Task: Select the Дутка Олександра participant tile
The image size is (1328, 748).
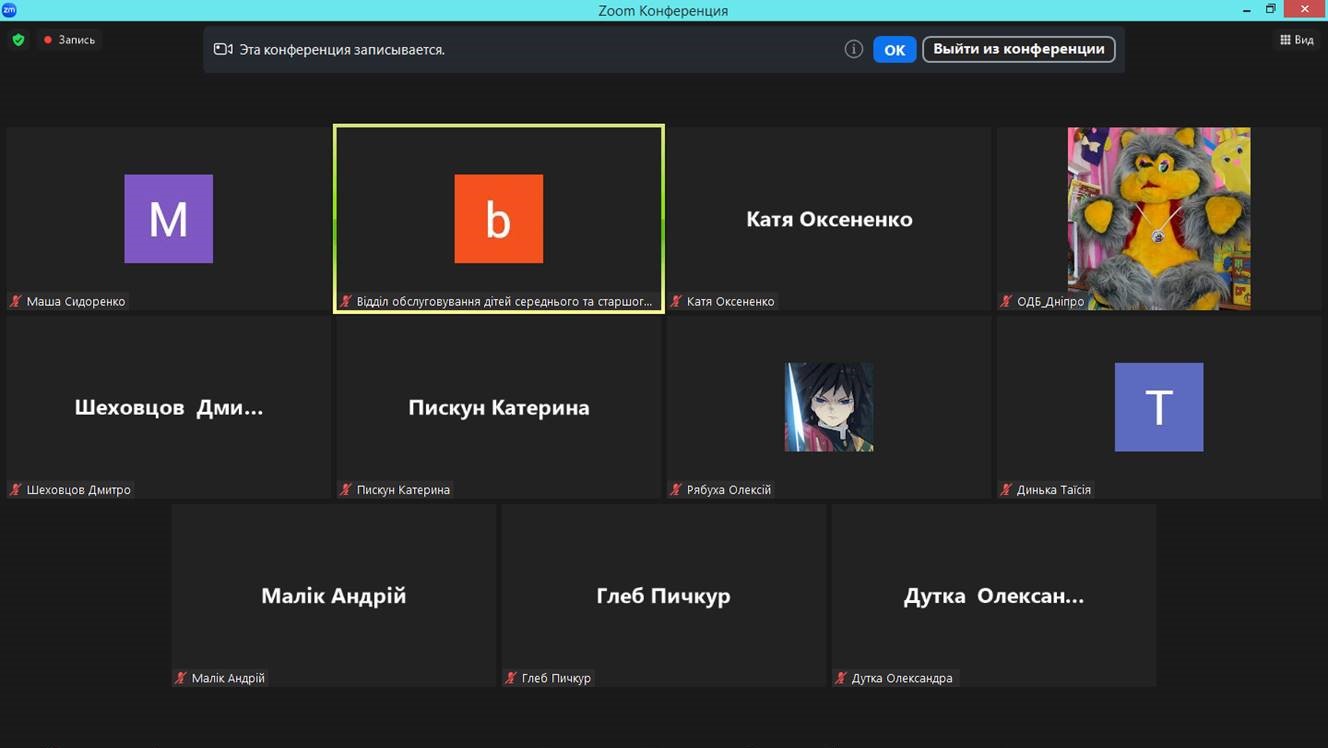Action: [x=994, y=595]
